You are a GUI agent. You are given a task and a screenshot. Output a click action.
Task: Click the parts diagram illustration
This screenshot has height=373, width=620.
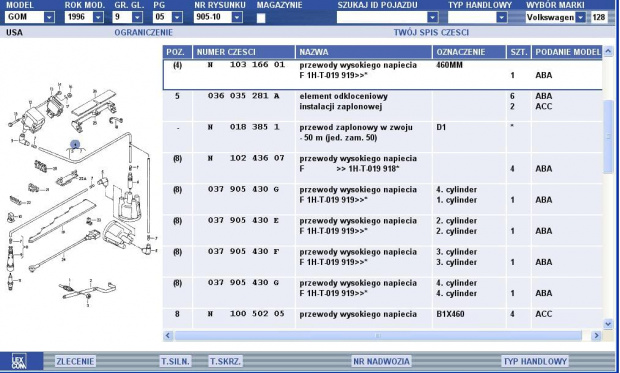(82, 195)
